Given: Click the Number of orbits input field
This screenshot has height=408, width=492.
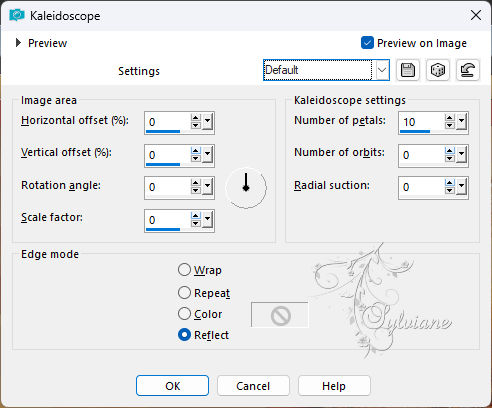Looking at the screenshot, I should [x=421, y=155].
